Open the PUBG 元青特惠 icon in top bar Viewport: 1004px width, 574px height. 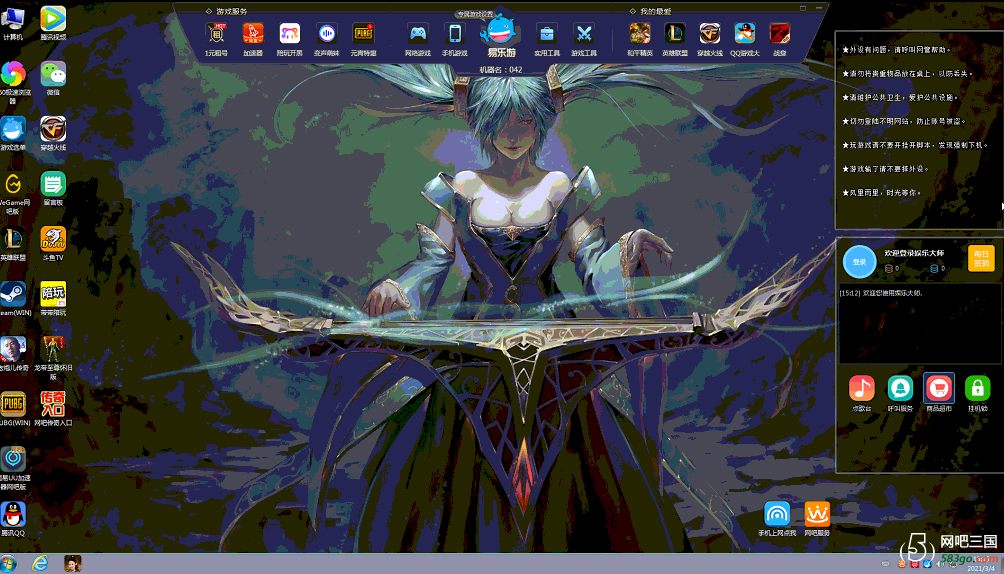363,33
